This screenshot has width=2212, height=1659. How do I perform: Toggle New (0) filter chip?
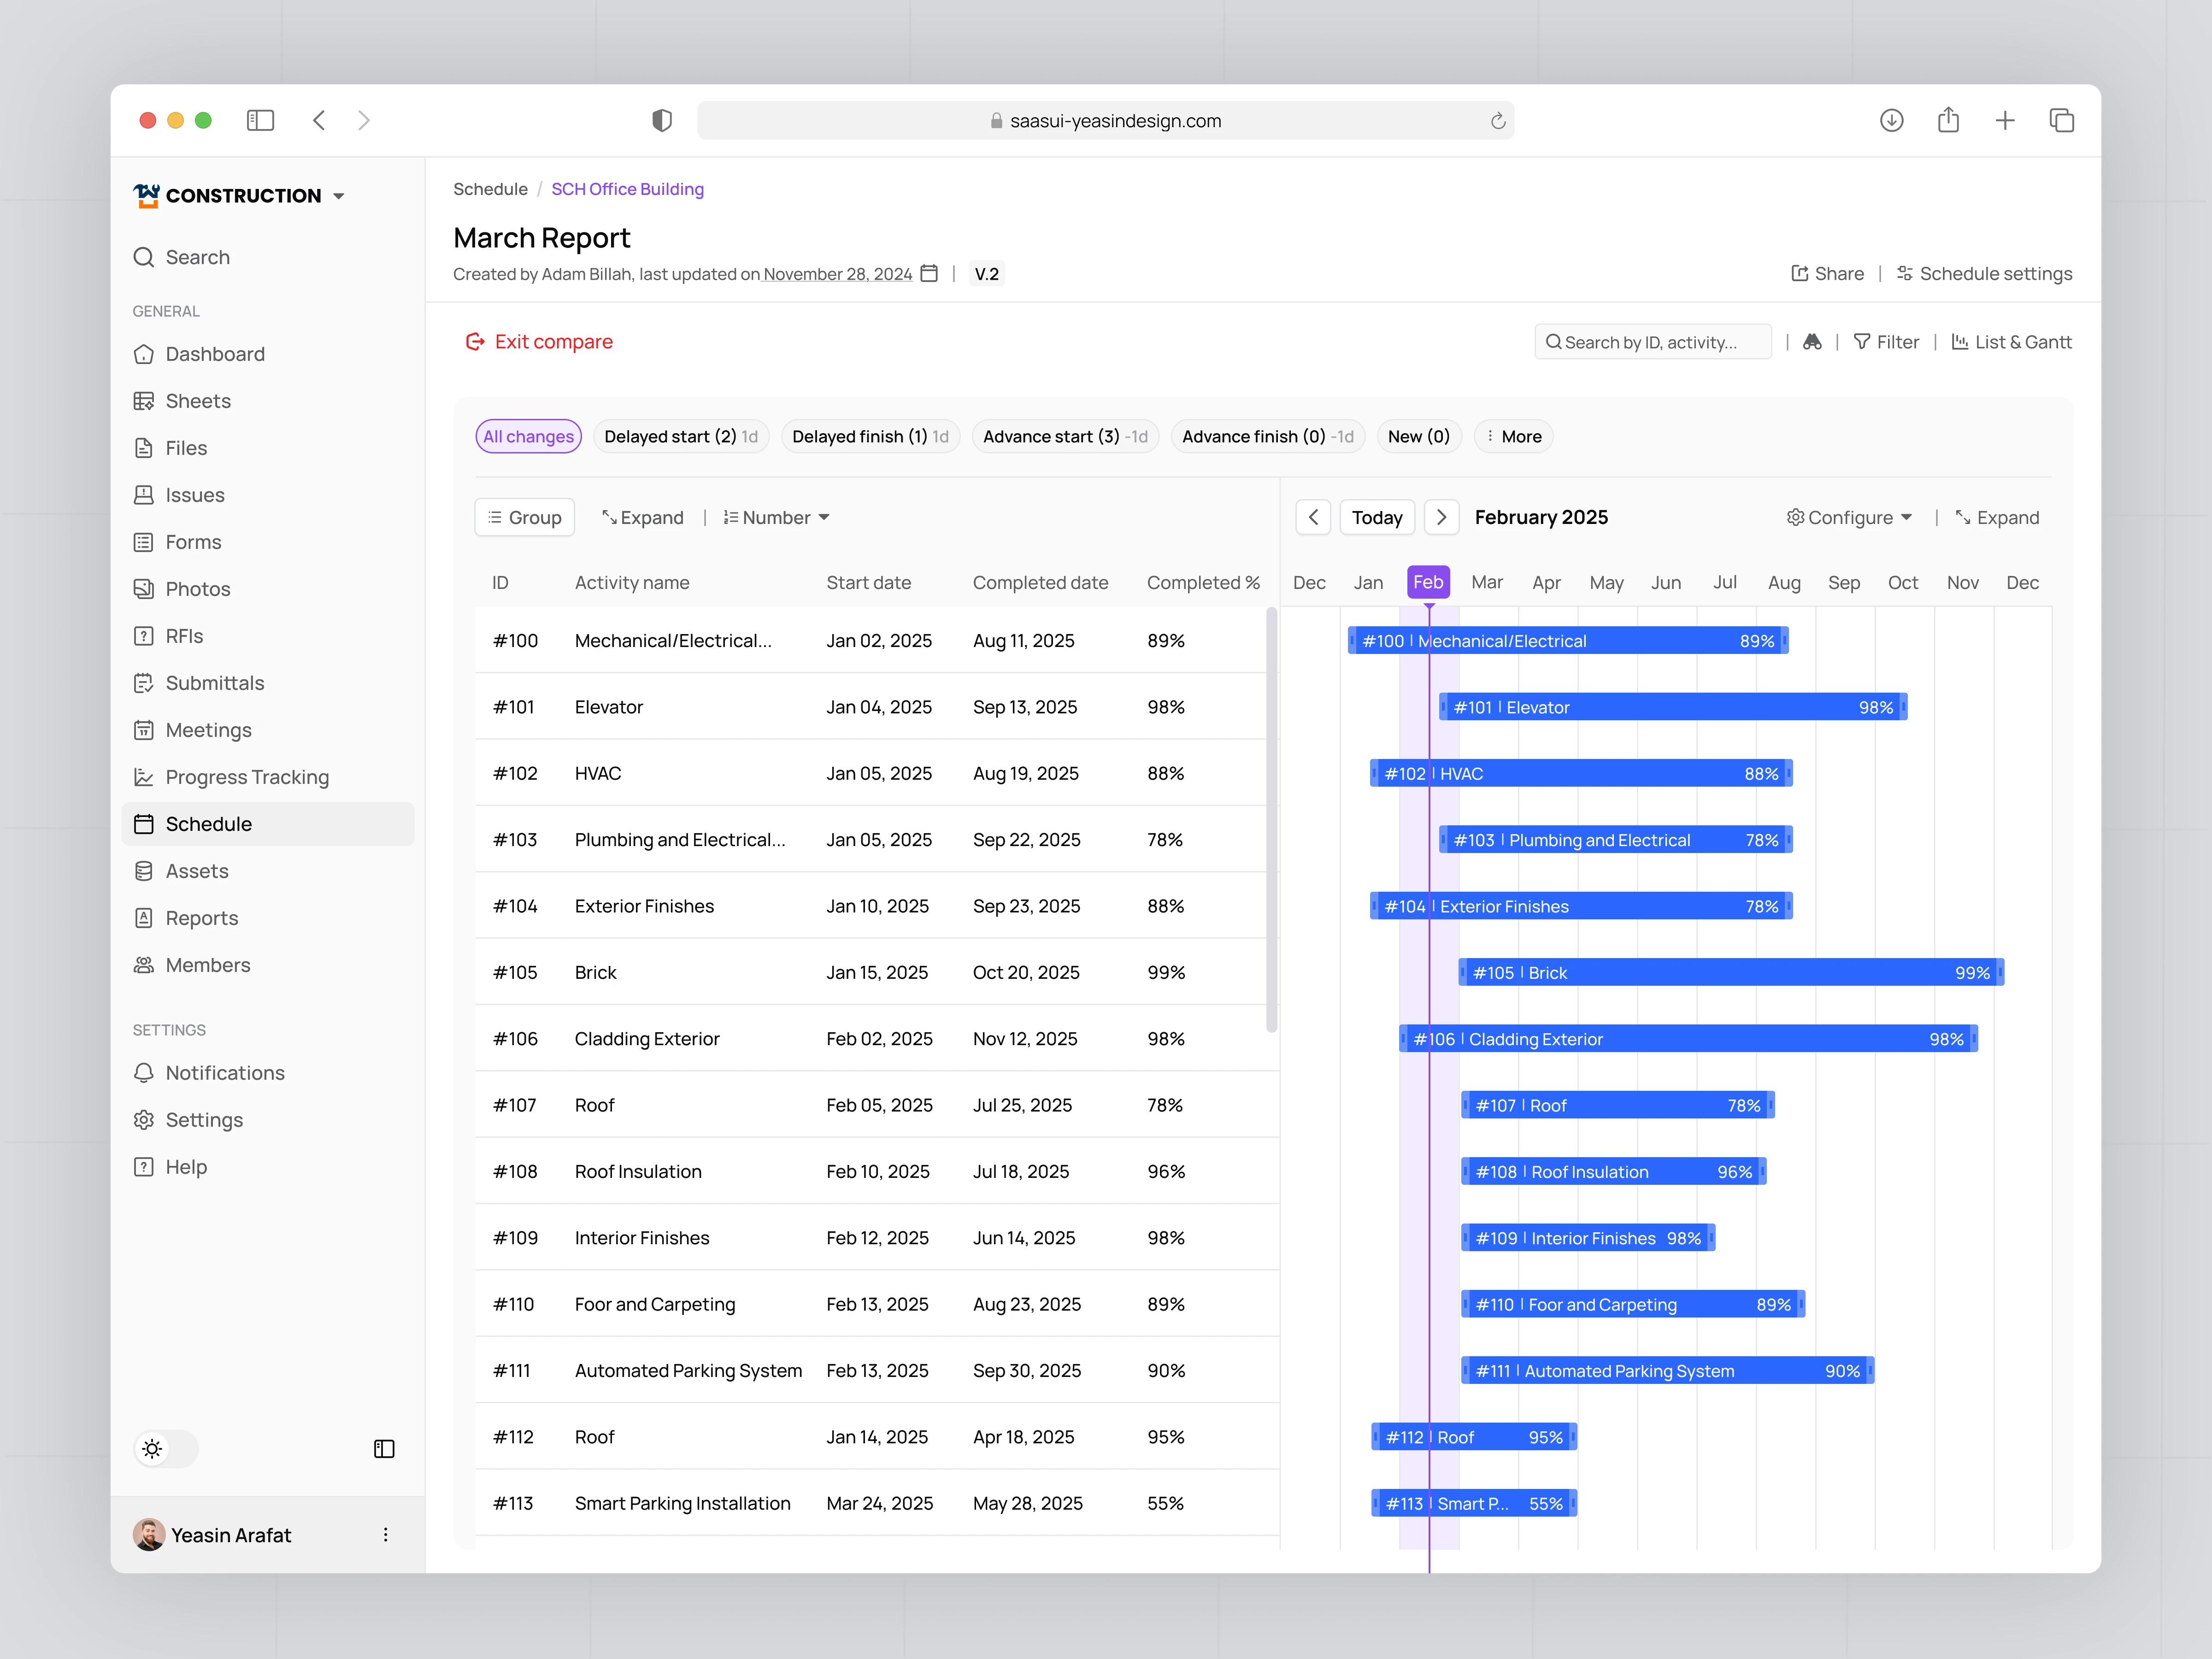[1419, 436]
